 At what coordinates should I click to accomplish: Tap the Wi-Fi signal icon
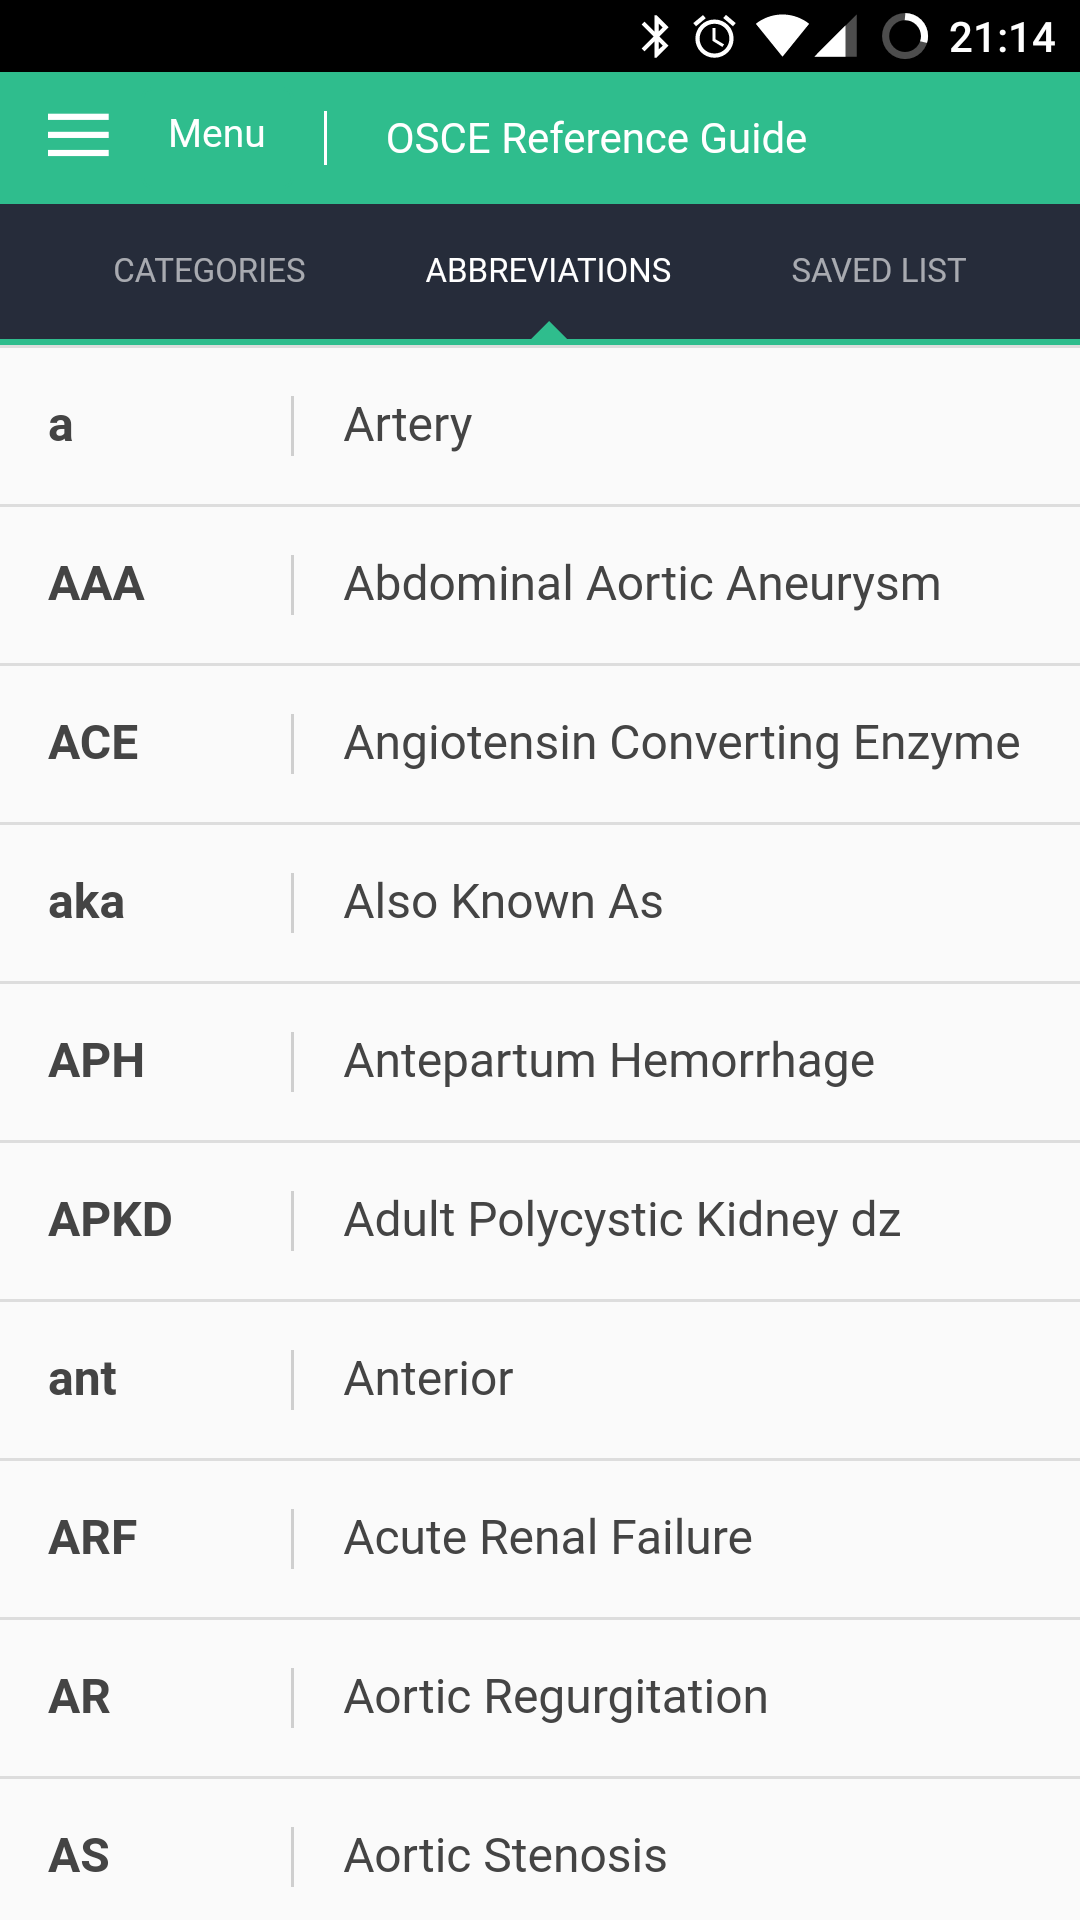coord(781,37)
